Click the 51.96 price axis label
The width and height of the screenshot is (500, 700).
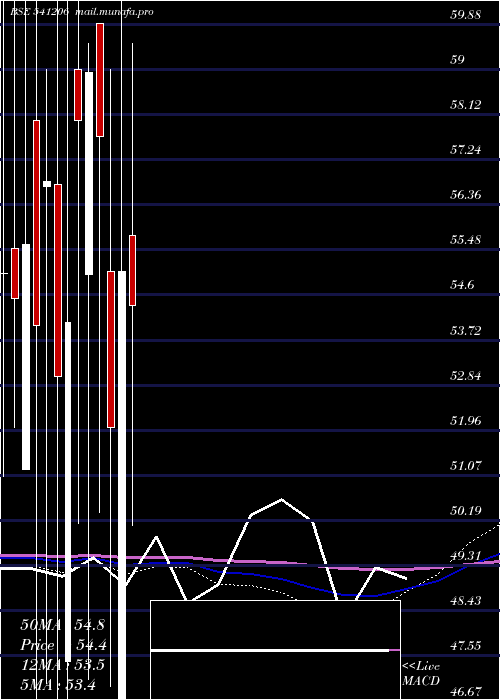coord(465,421)
